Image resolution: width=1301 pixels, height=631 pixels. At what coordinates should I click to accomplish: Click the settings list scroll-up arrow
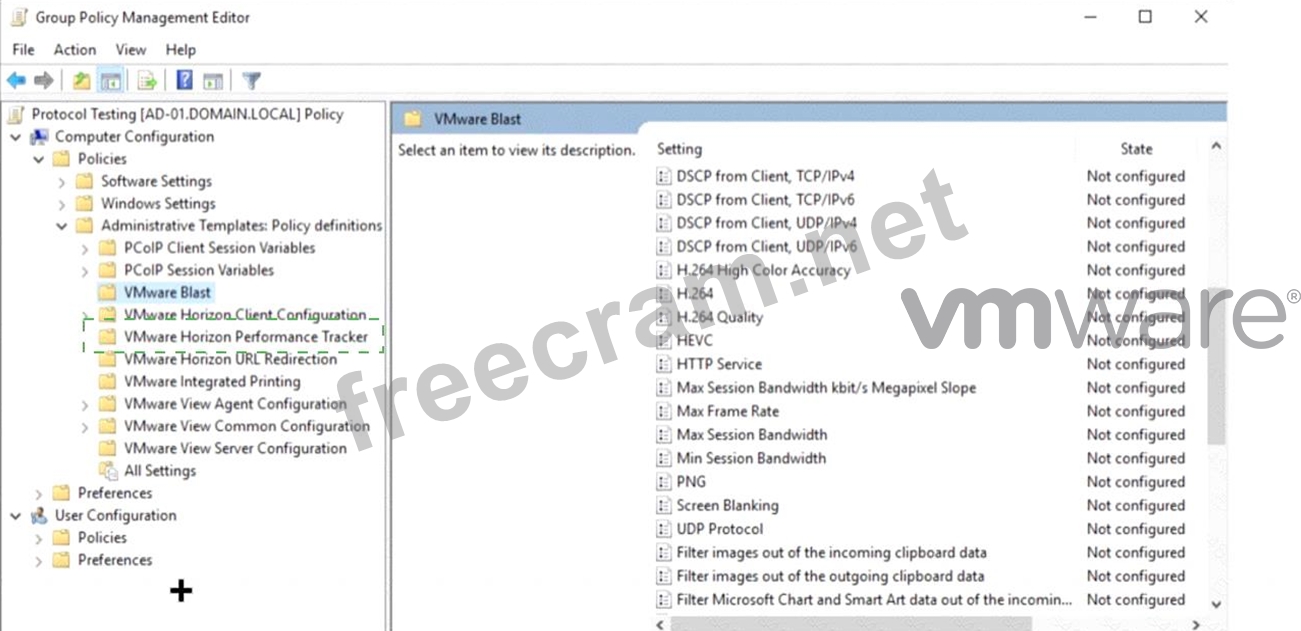tap(1216, 147)
